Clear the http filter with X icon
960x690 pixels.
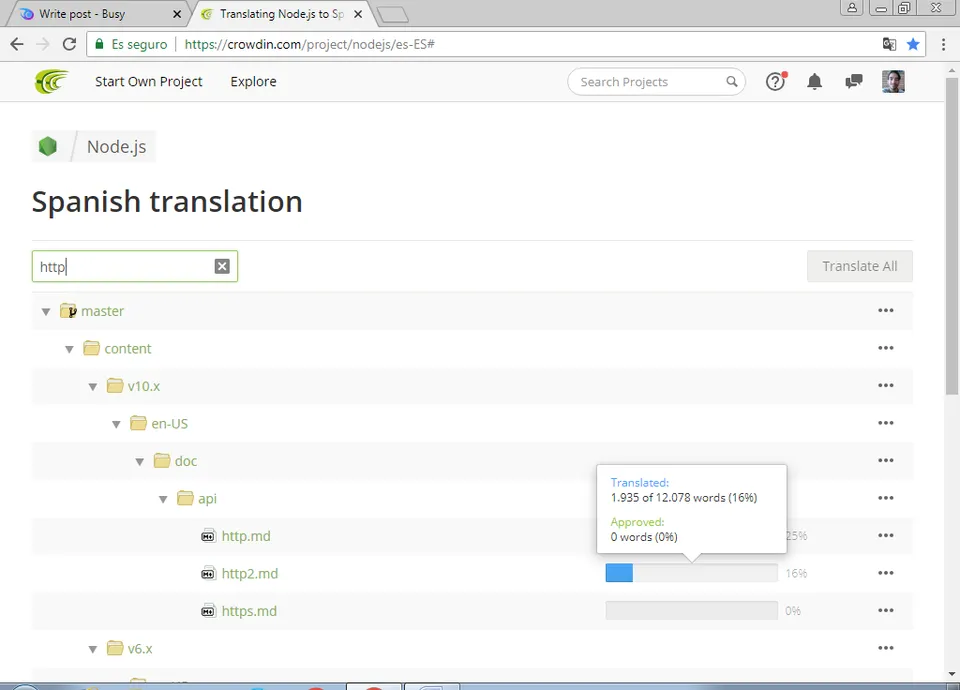point(222,266)
